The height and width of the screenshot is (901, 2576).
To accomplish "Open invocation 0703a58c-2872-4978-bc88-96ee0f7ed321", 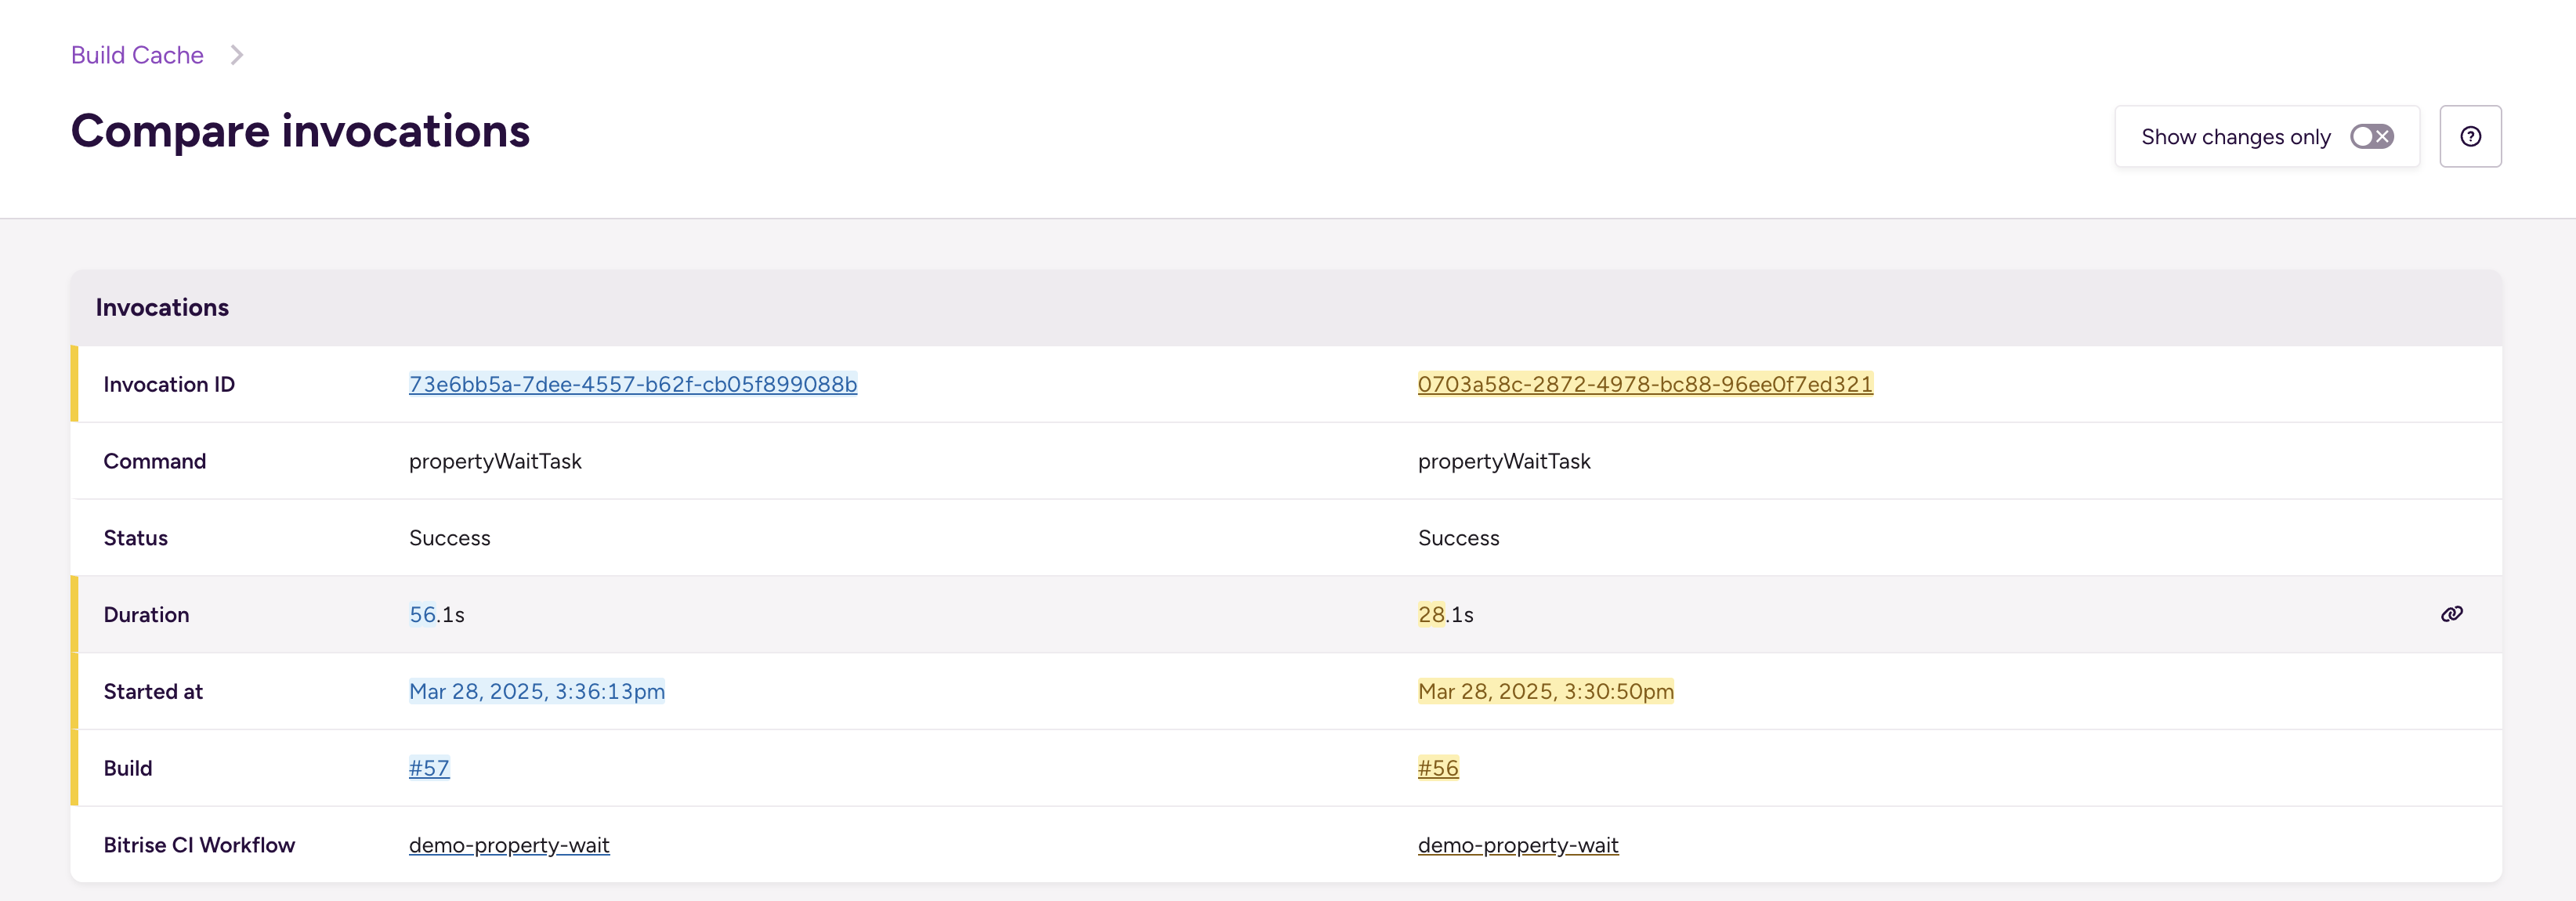I will click(x=1645, y=384).
